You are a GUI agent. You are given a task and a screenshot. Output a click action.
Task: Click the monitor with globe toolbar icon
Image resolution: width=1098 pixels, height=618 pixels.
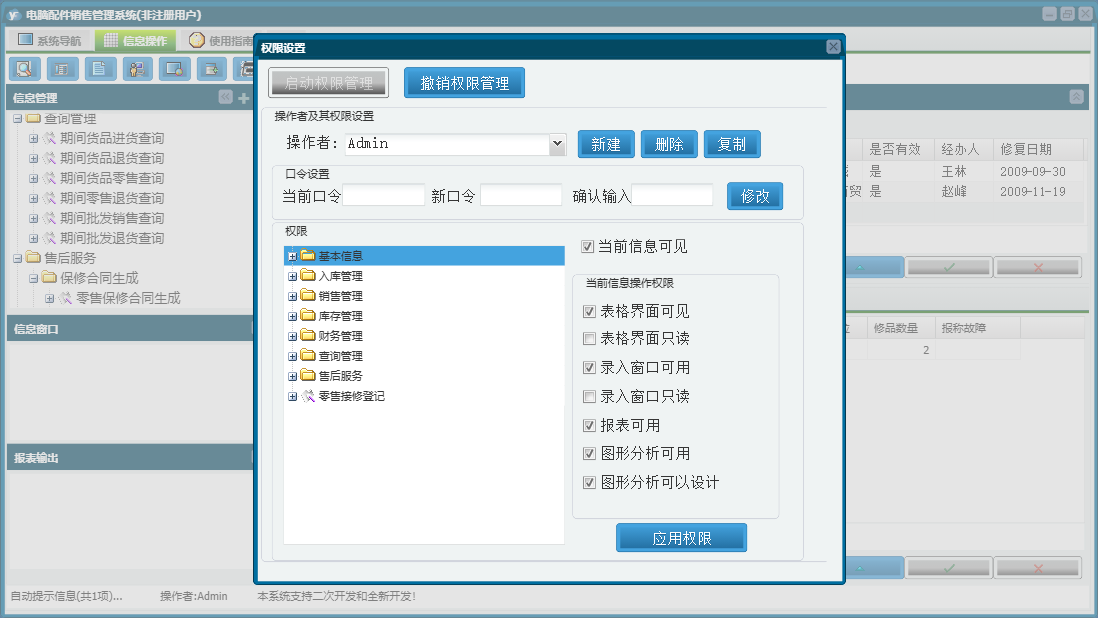pyautogui.click(x=175, y=69)
